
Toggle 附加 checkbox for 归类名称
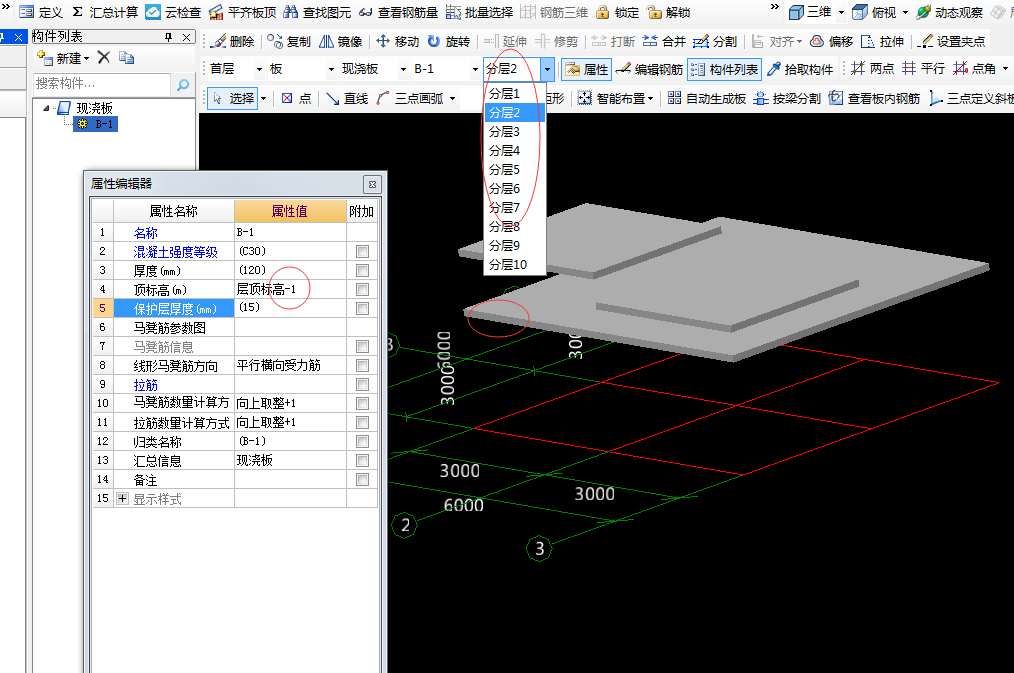[x=362, y=442]
